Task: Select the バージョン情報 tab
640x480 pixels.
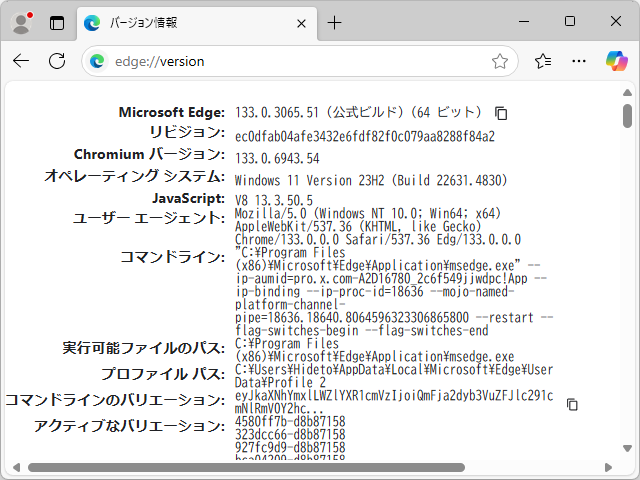Action: 197,23
